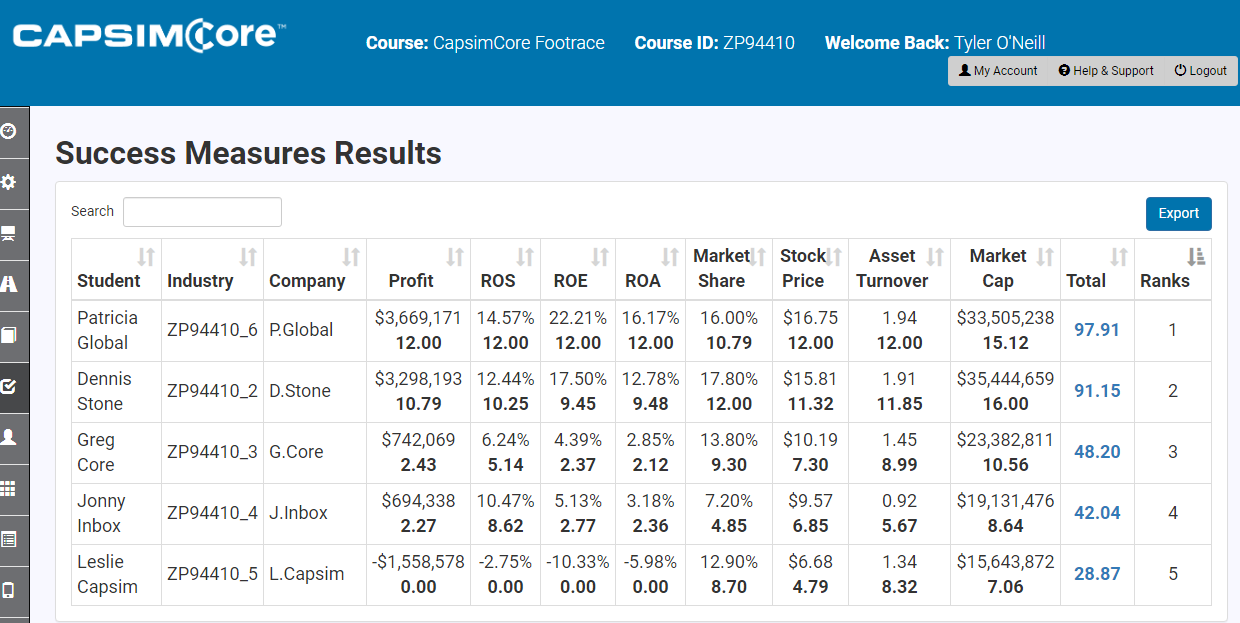Sort the table by Student name
The height and width of the screenshot is (623, 1240).
pos(116,269)
